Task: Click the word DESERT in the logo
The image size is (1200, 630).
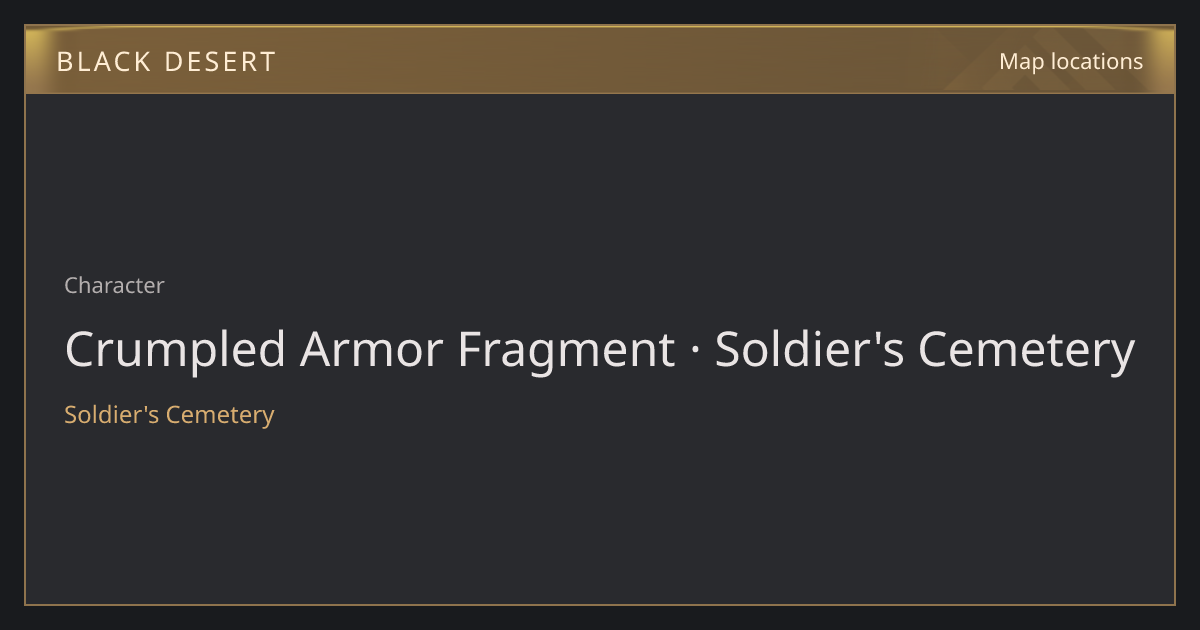Action: pos(220,62)
